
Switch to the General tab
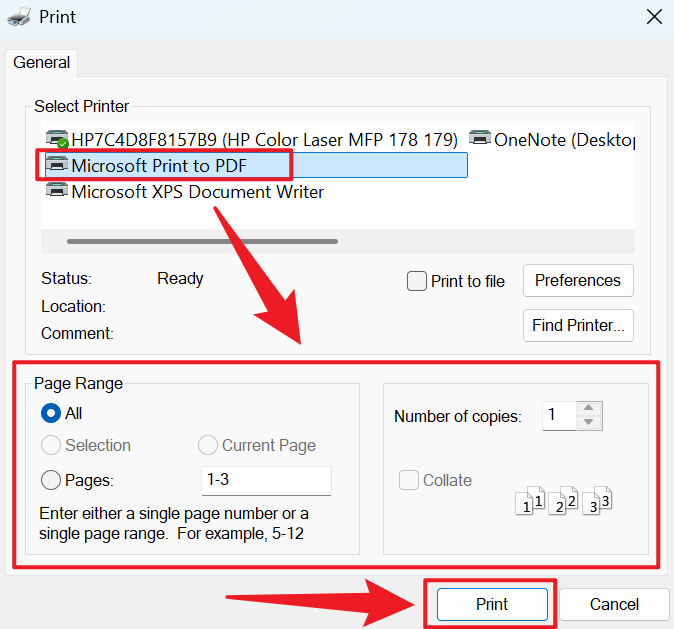point(42,63)
